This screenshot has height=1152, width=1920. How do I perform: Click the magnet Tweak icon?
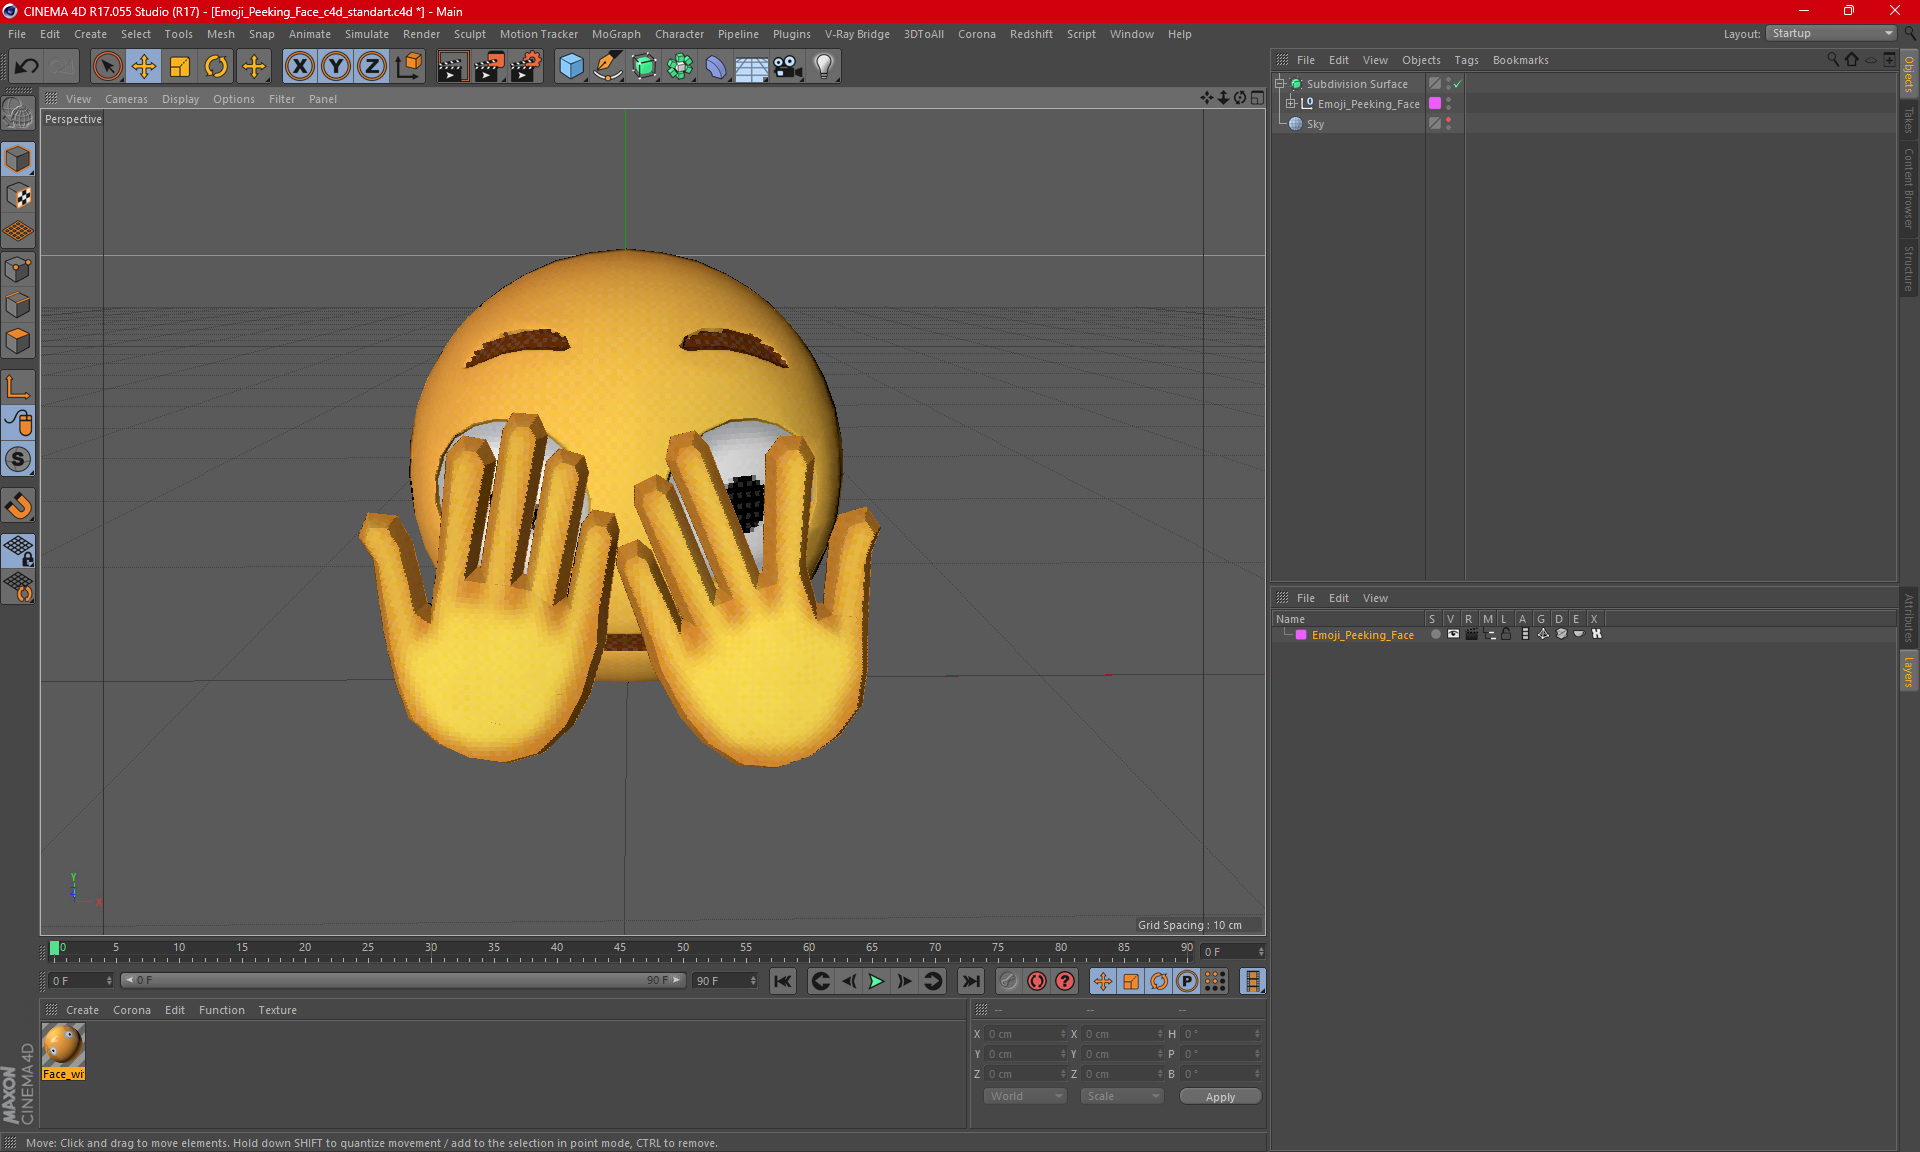point(18,506)
